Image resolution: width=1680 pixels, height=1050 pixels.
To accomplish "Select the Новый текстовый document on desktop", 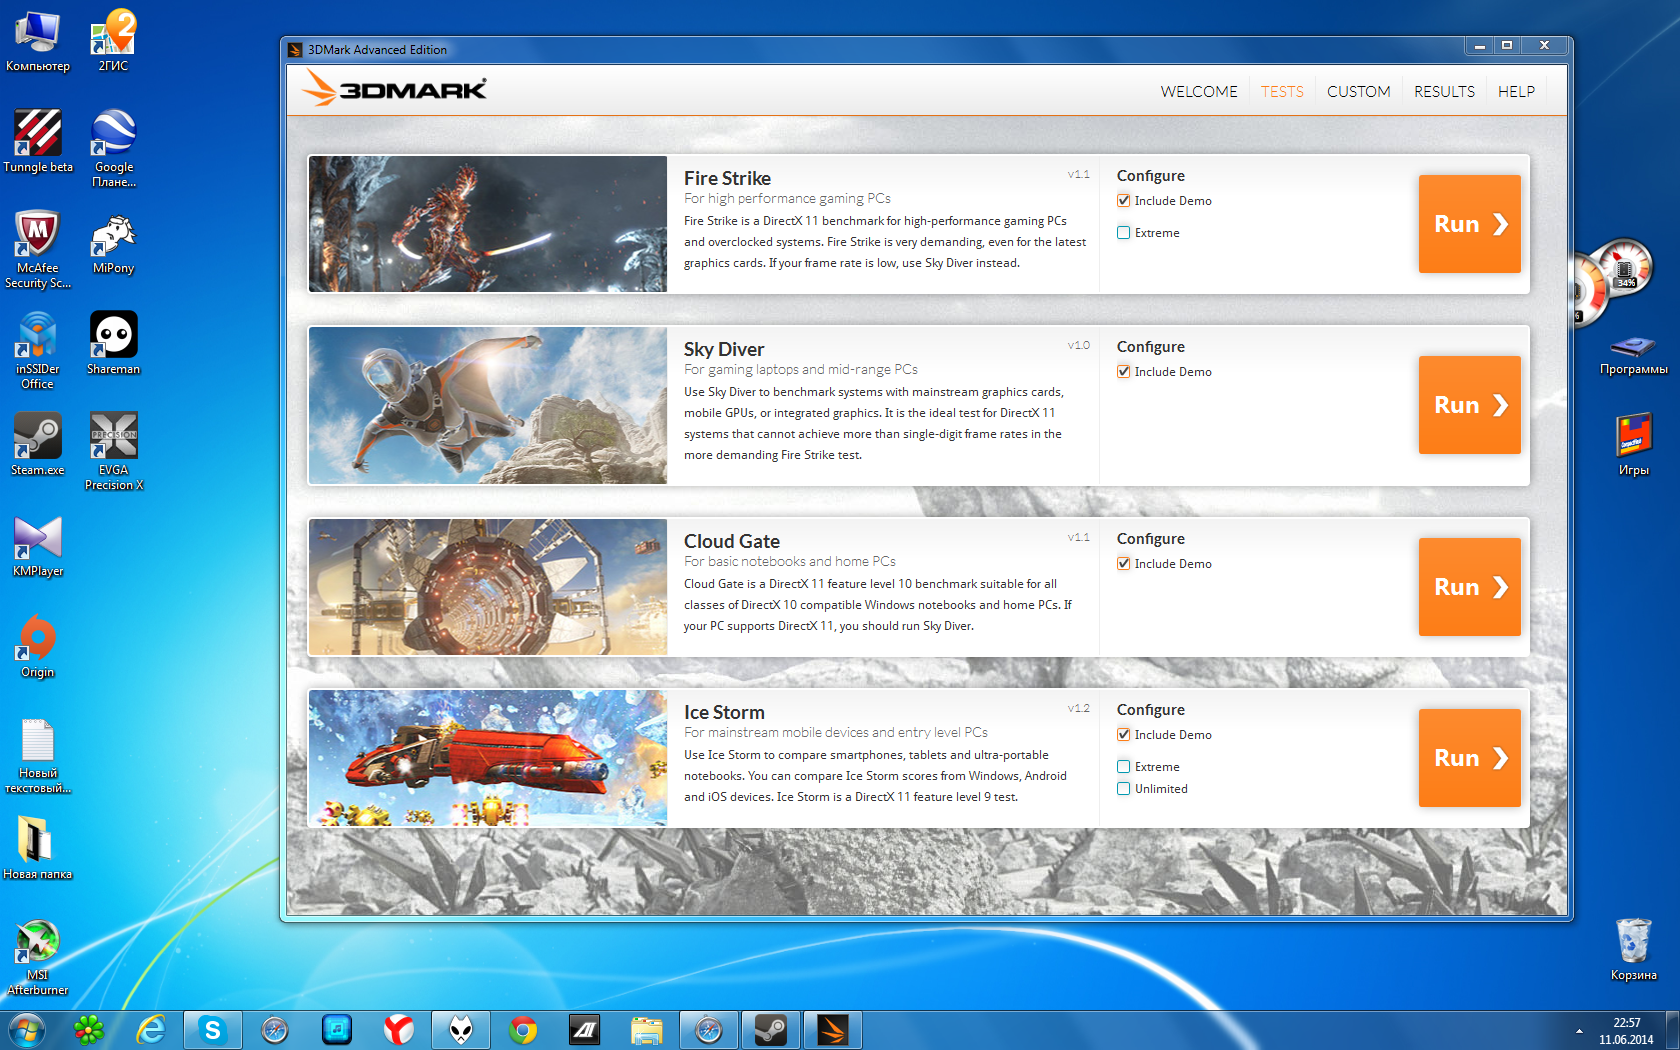I will coord(38,756).
